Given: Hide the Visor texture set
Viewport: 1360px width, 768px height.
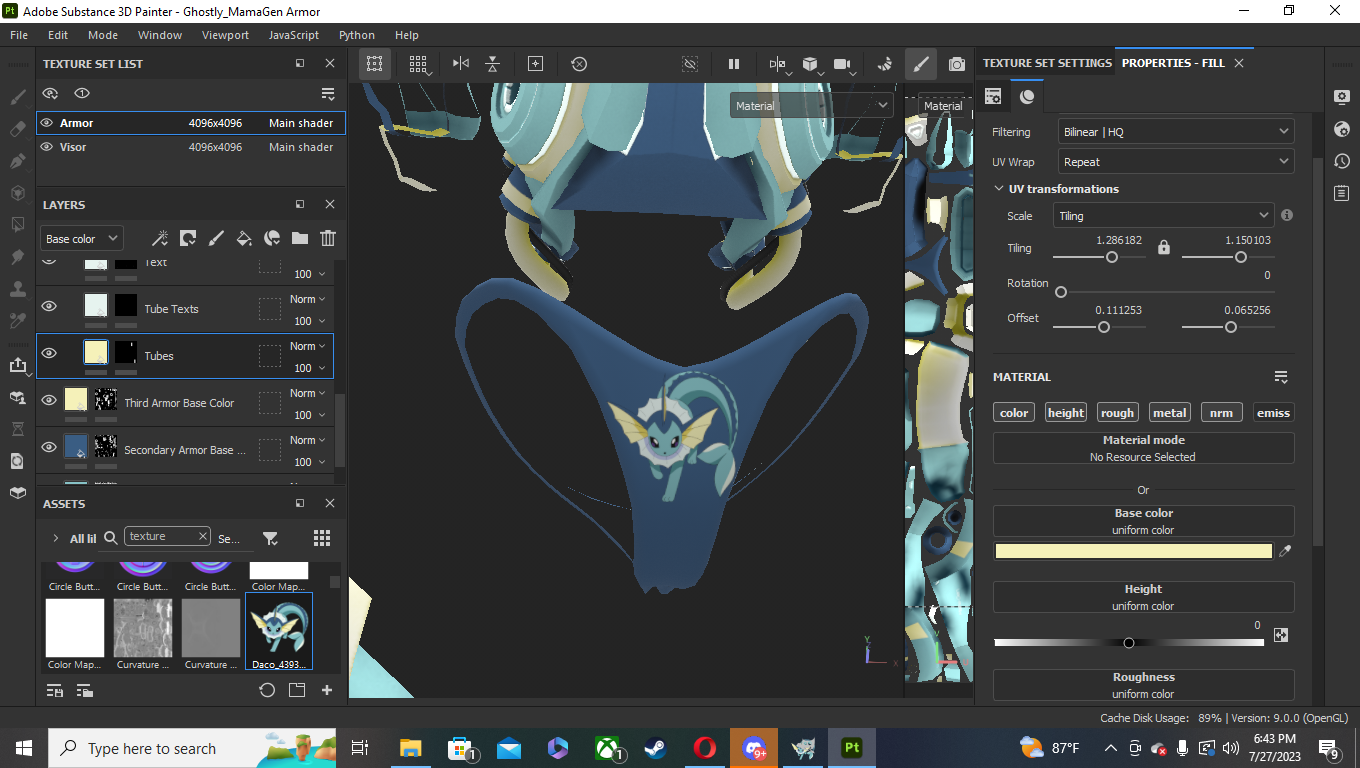Looking at the screenshot, I should (47, 147).
